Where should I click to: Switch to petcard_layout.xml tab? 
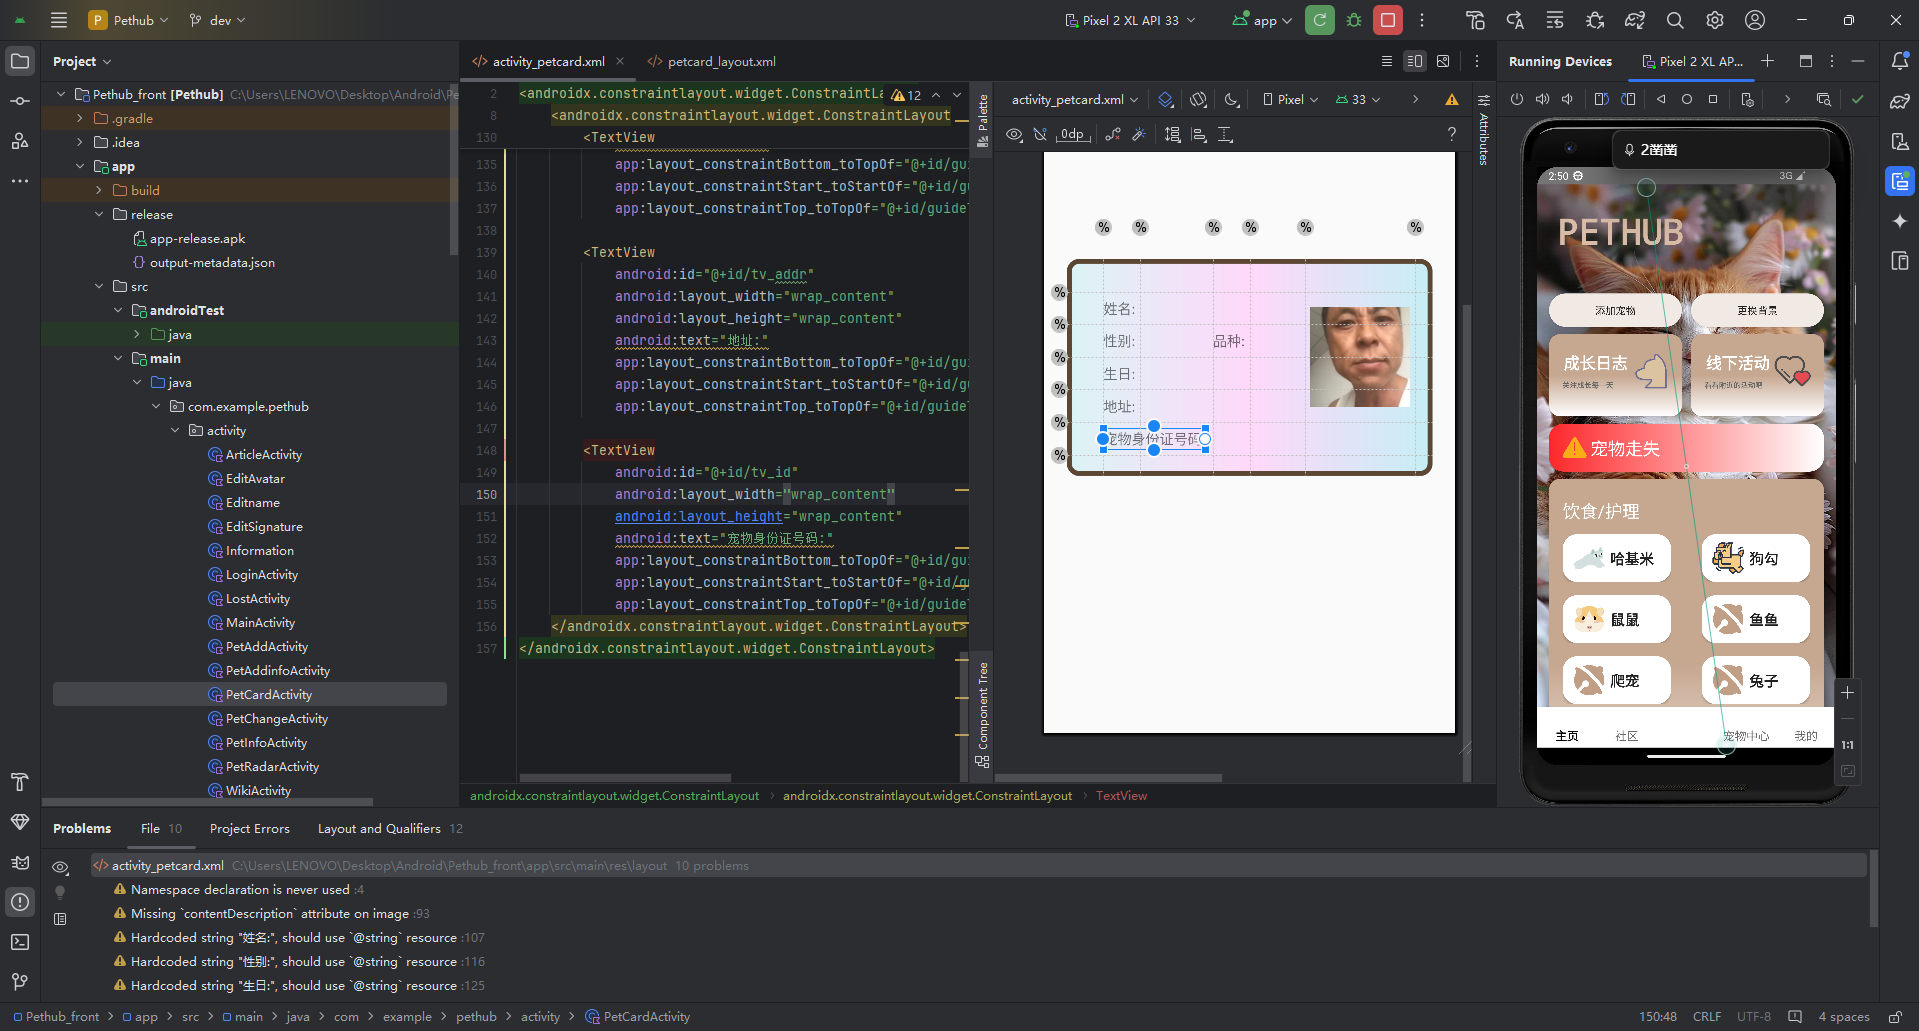coord(721,61)
